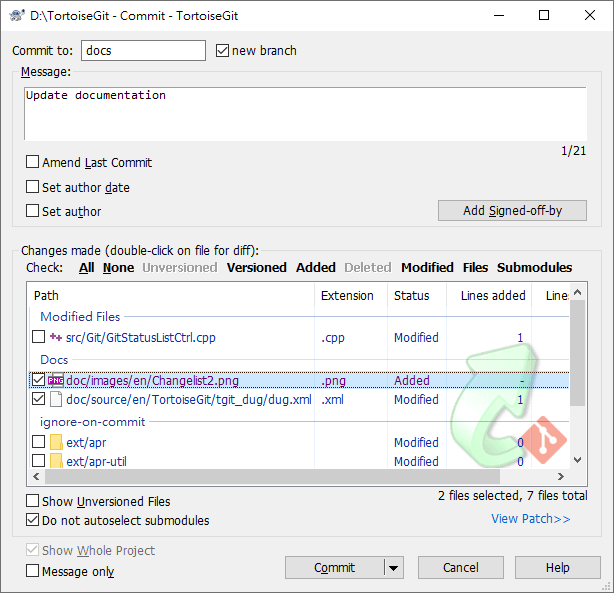
Task: Select the doc/images/en/Changelist2.png path text
Action: 152,380
